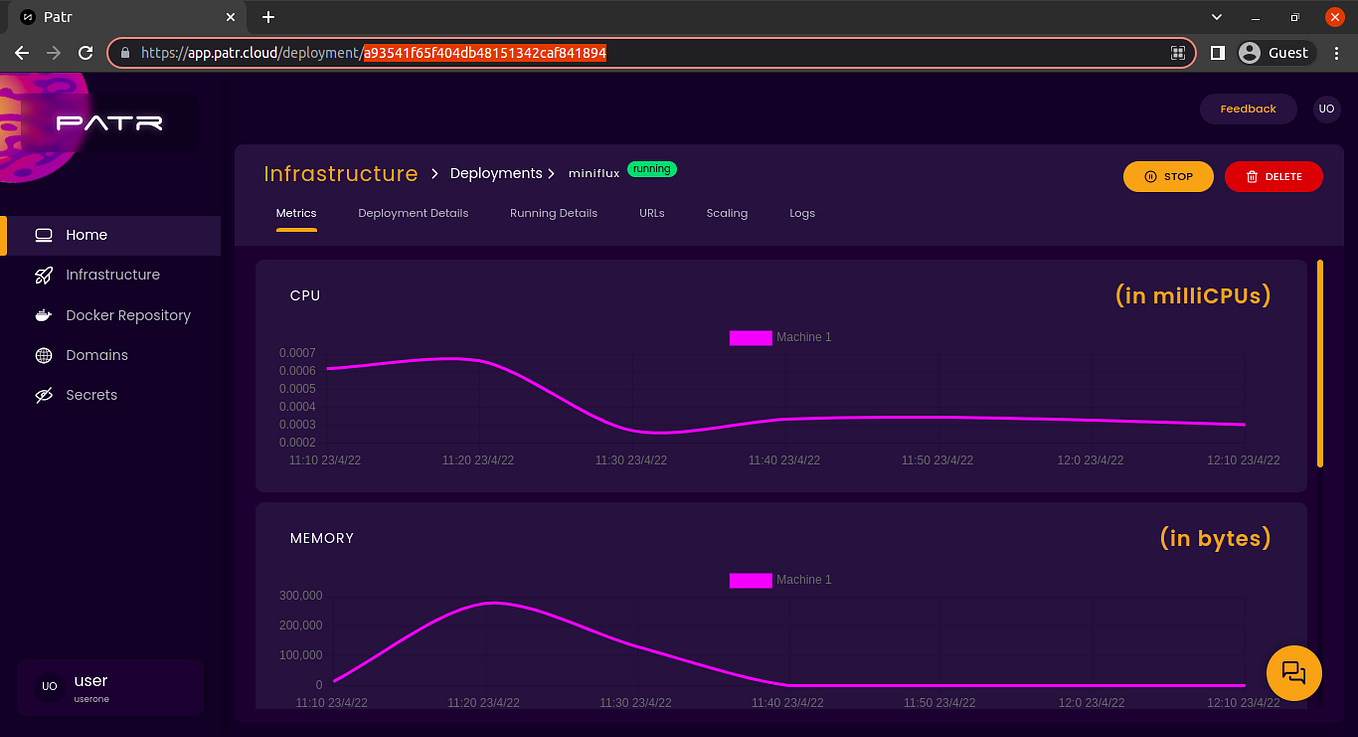Click the Docker Repository whale icon
Image resolution: width=1358 pixels, height=737 pixels.
tap(43, 314)
